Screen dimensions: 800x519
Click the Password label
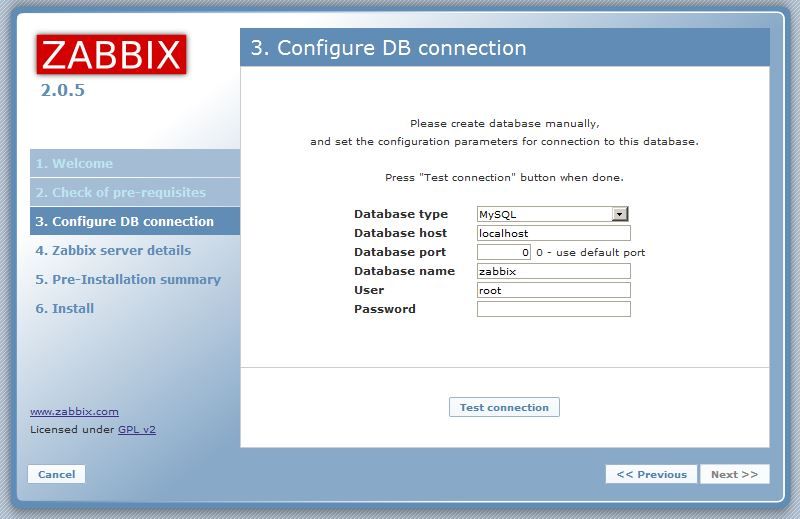point(385,309)
